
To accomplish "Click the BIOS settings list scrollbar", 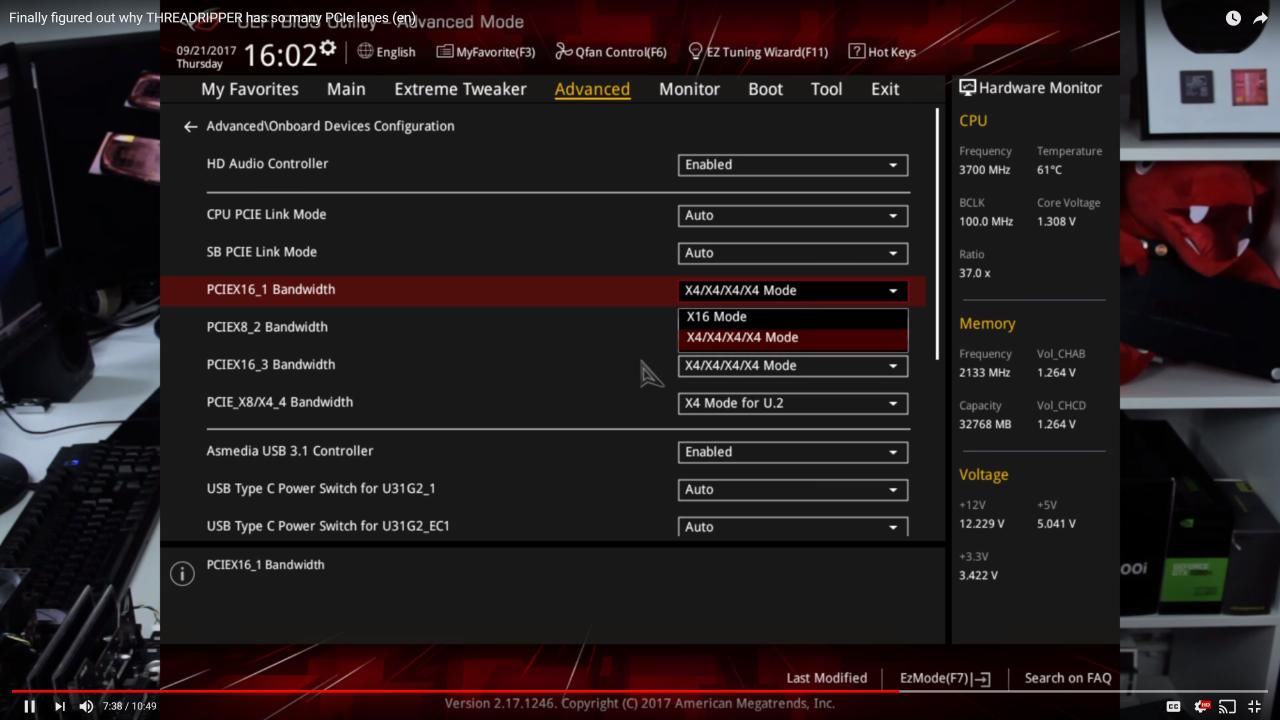I will pos(937,233).
